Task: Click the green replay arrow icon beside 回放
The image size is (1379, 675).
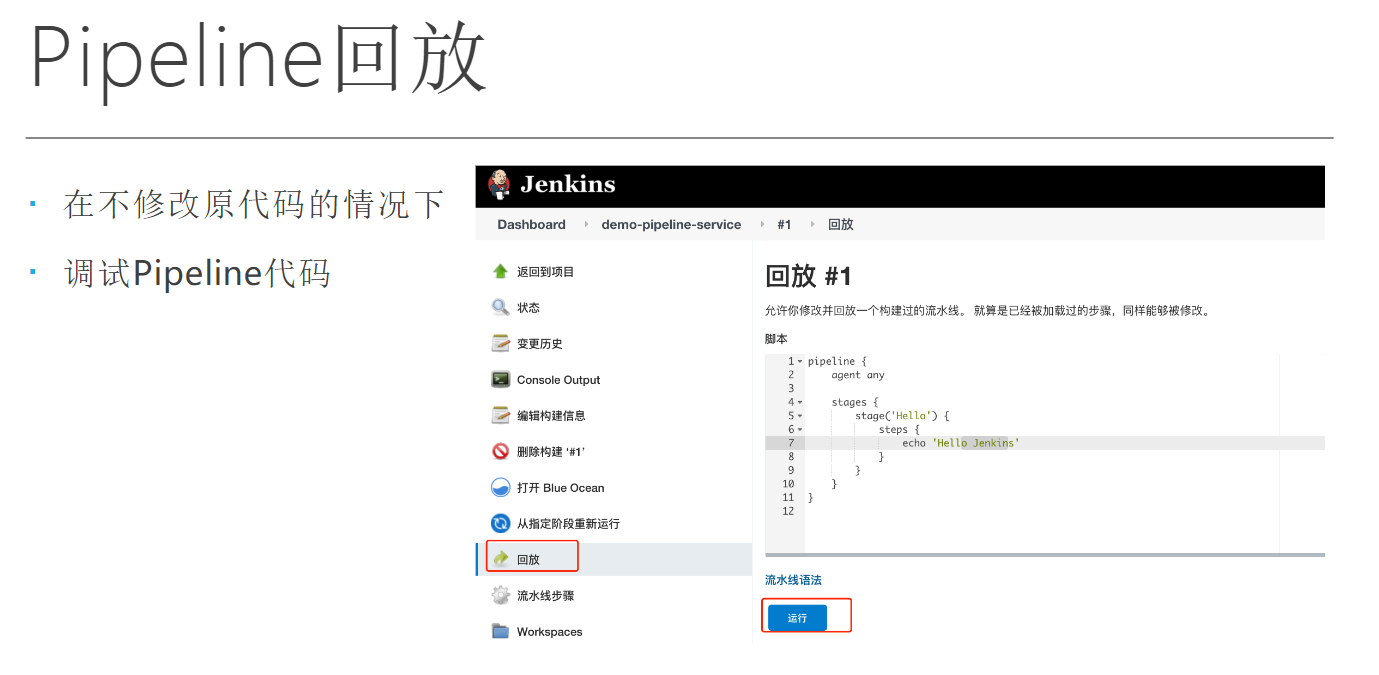Action: 501,559
